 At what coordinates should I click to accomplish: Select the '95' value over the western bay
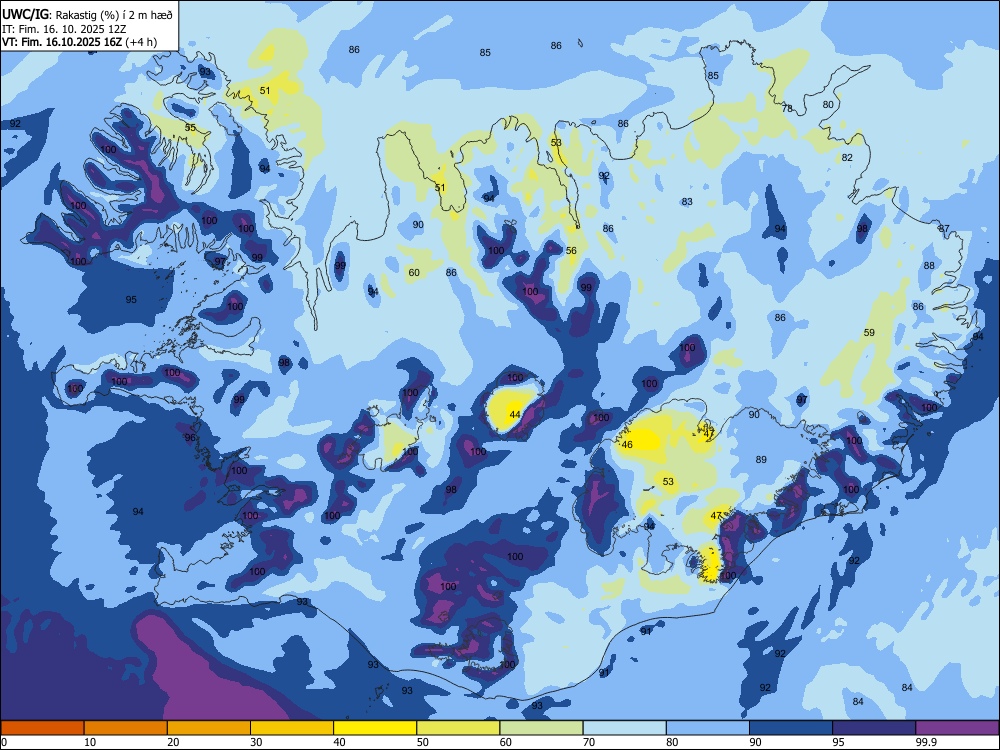pyautogui.click(x=131, y=299)
